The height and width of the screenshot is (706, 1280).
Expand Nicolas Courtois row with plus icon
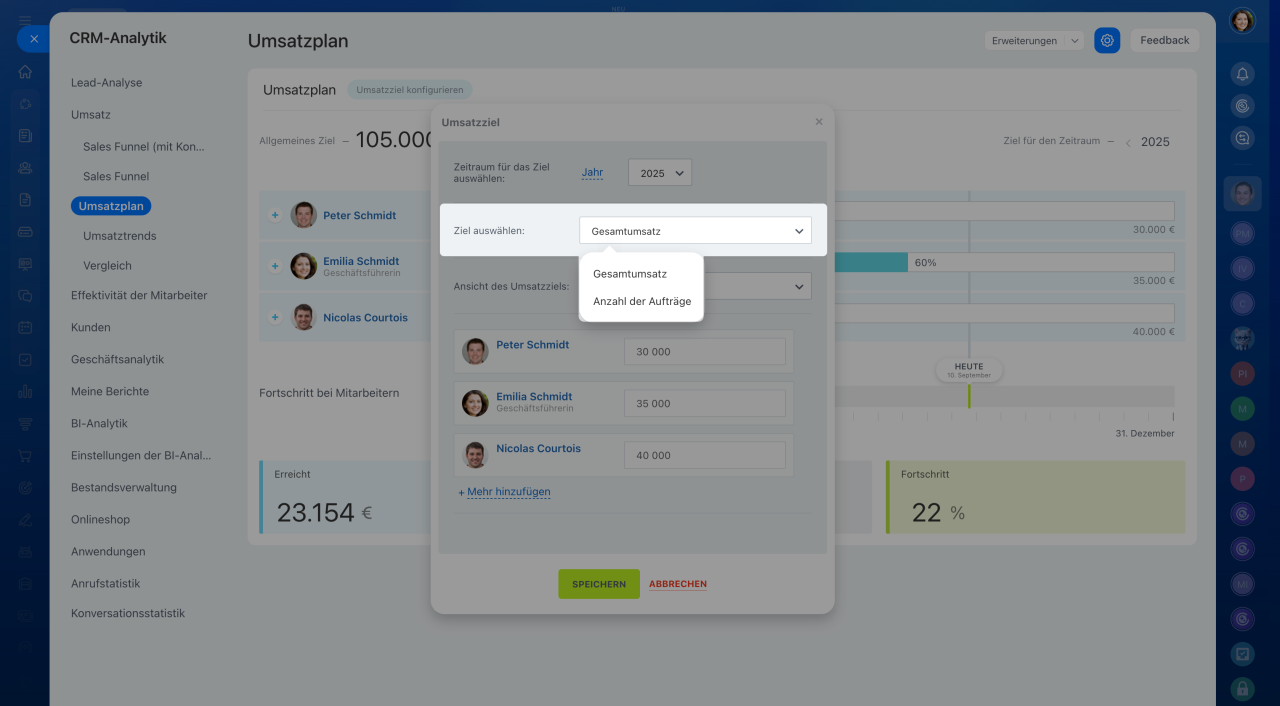tap(275, 317)
